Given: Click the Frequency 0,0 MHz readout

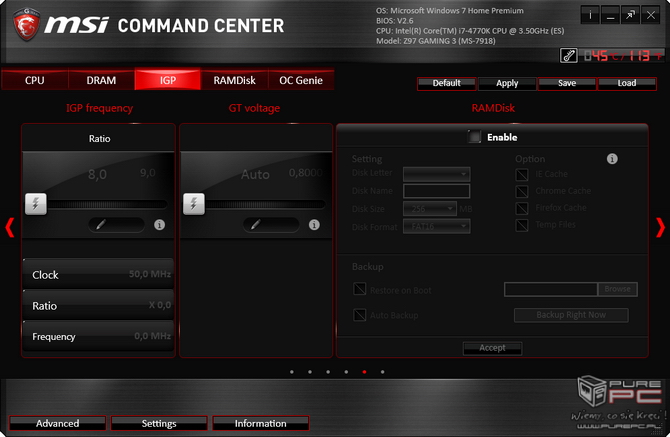Looking at the screenshot, I should pos(98,336).
